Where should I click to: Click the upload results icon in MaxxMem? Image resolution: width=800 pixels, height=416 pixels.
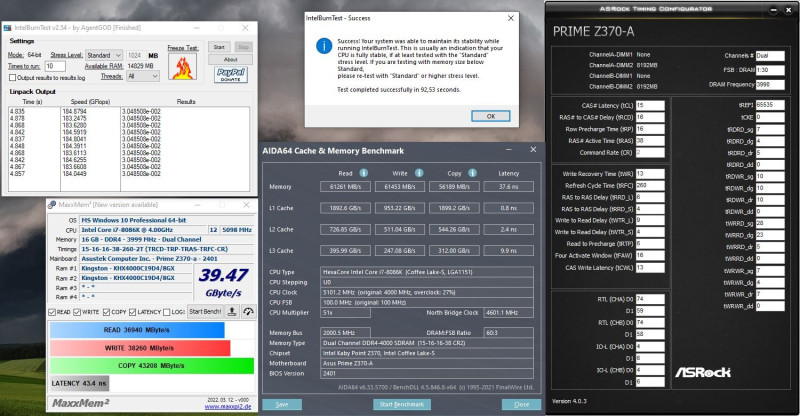(232, 311)
